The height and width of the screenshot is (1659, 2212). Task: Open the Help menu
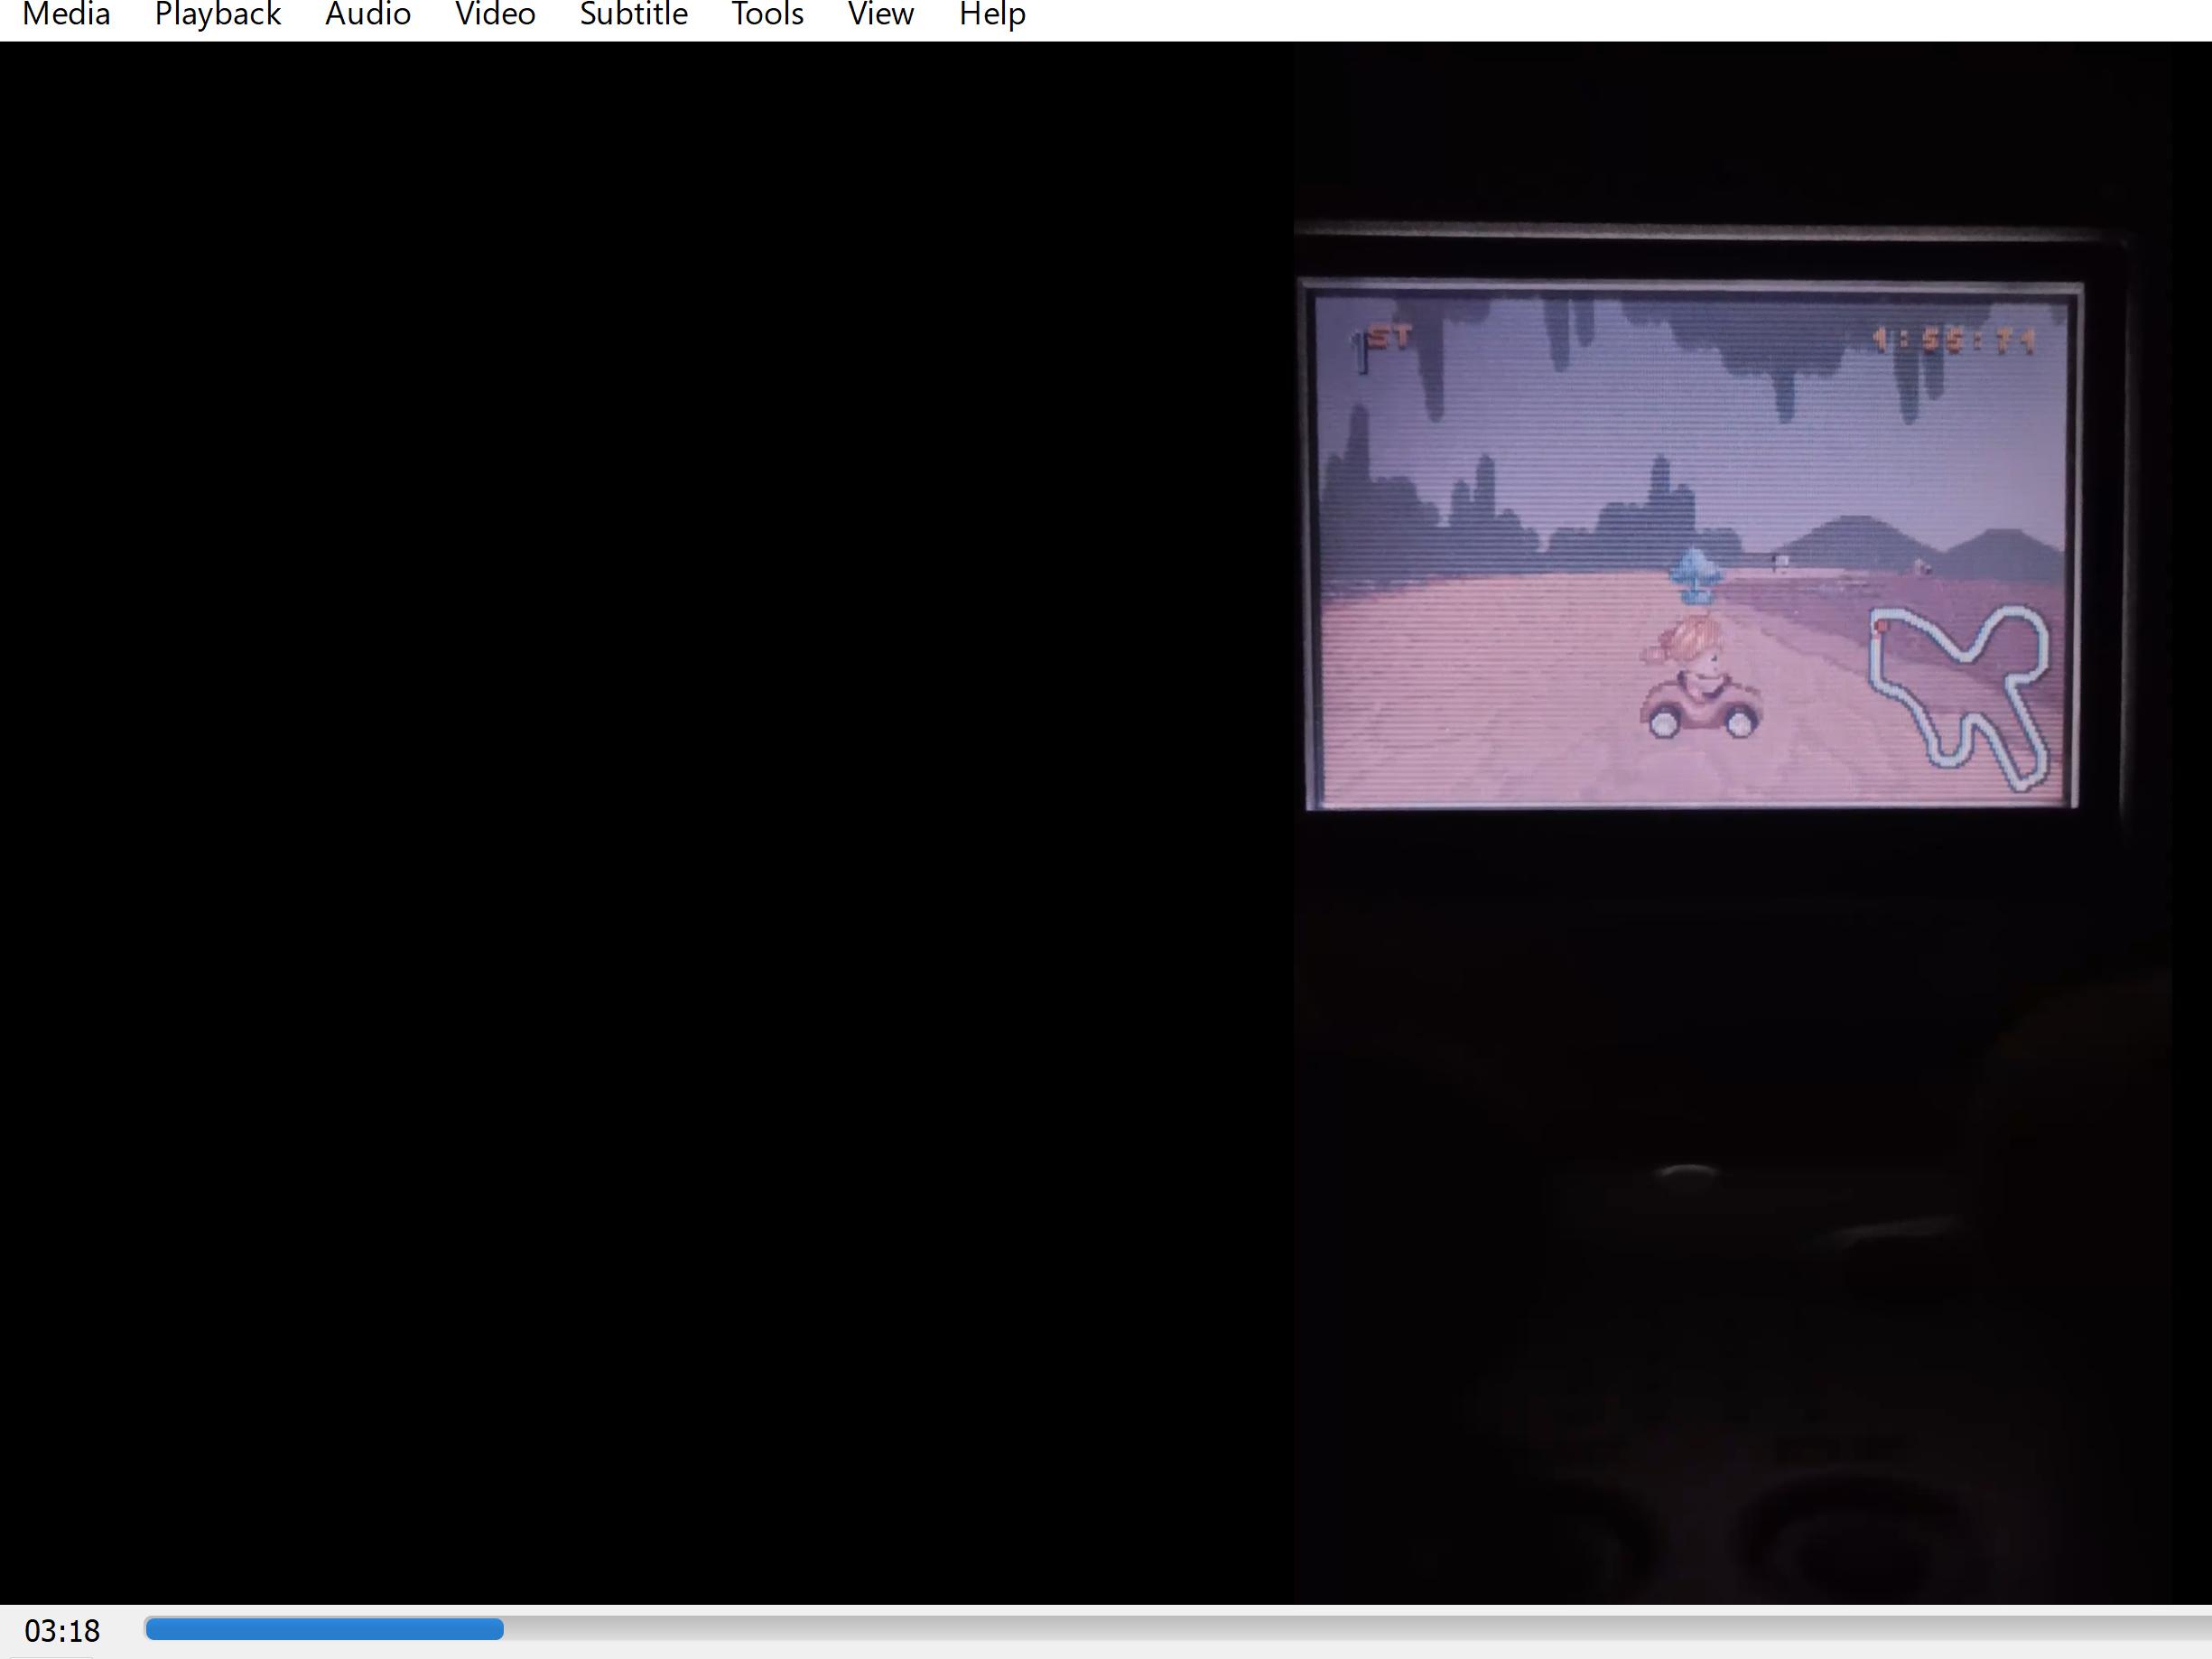[992, 15]
